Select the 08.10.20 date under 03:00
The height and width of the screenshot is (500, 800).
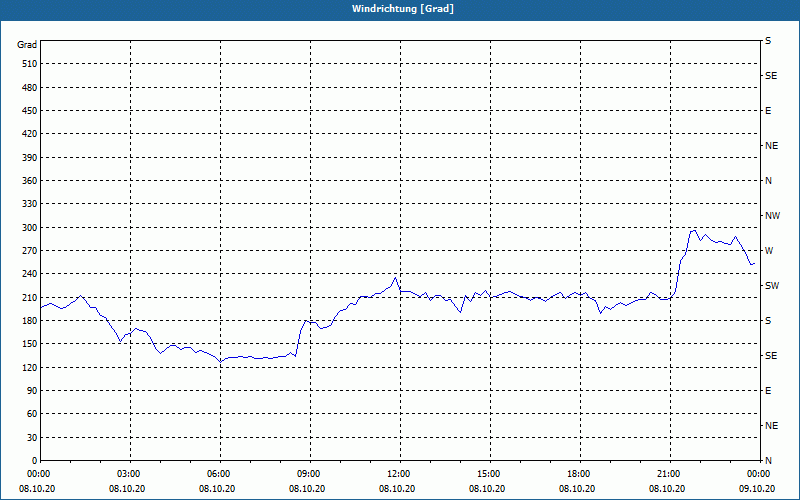pos(127,489)
